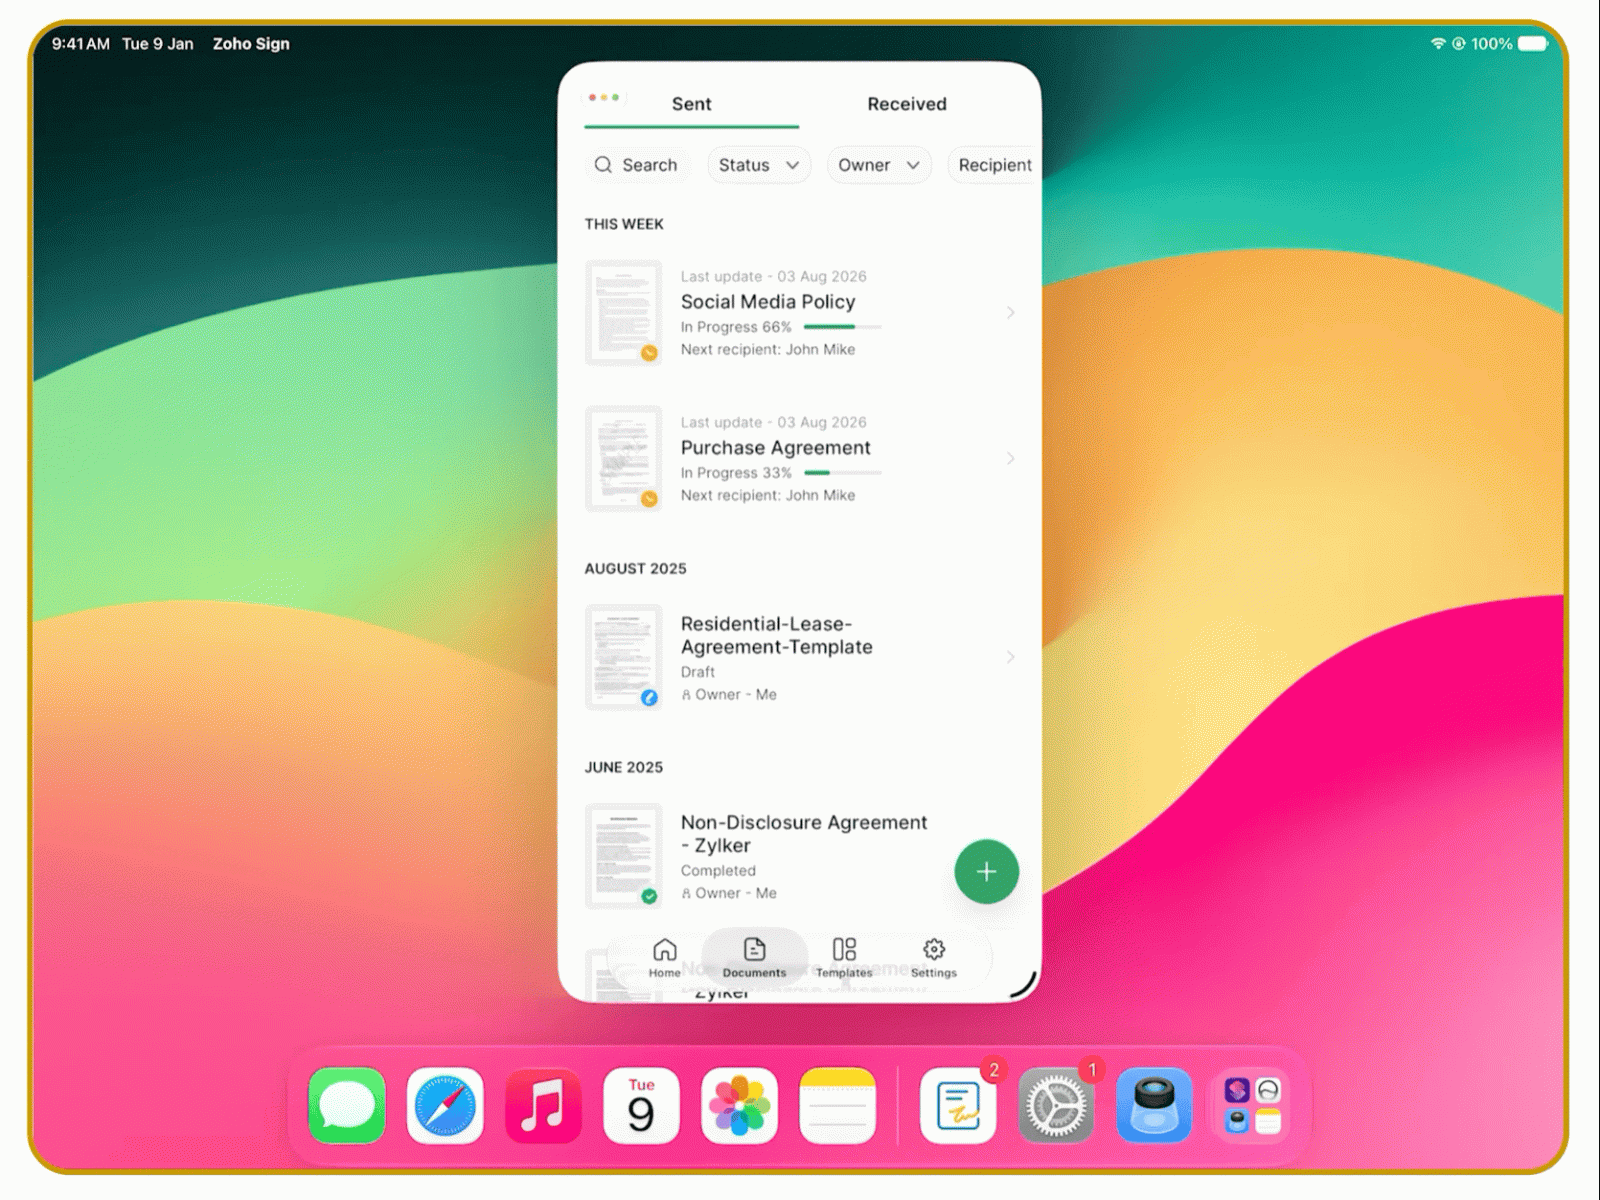Open the Templates tab icon
Screen dimensions: 1600x1200
(844, 949)
